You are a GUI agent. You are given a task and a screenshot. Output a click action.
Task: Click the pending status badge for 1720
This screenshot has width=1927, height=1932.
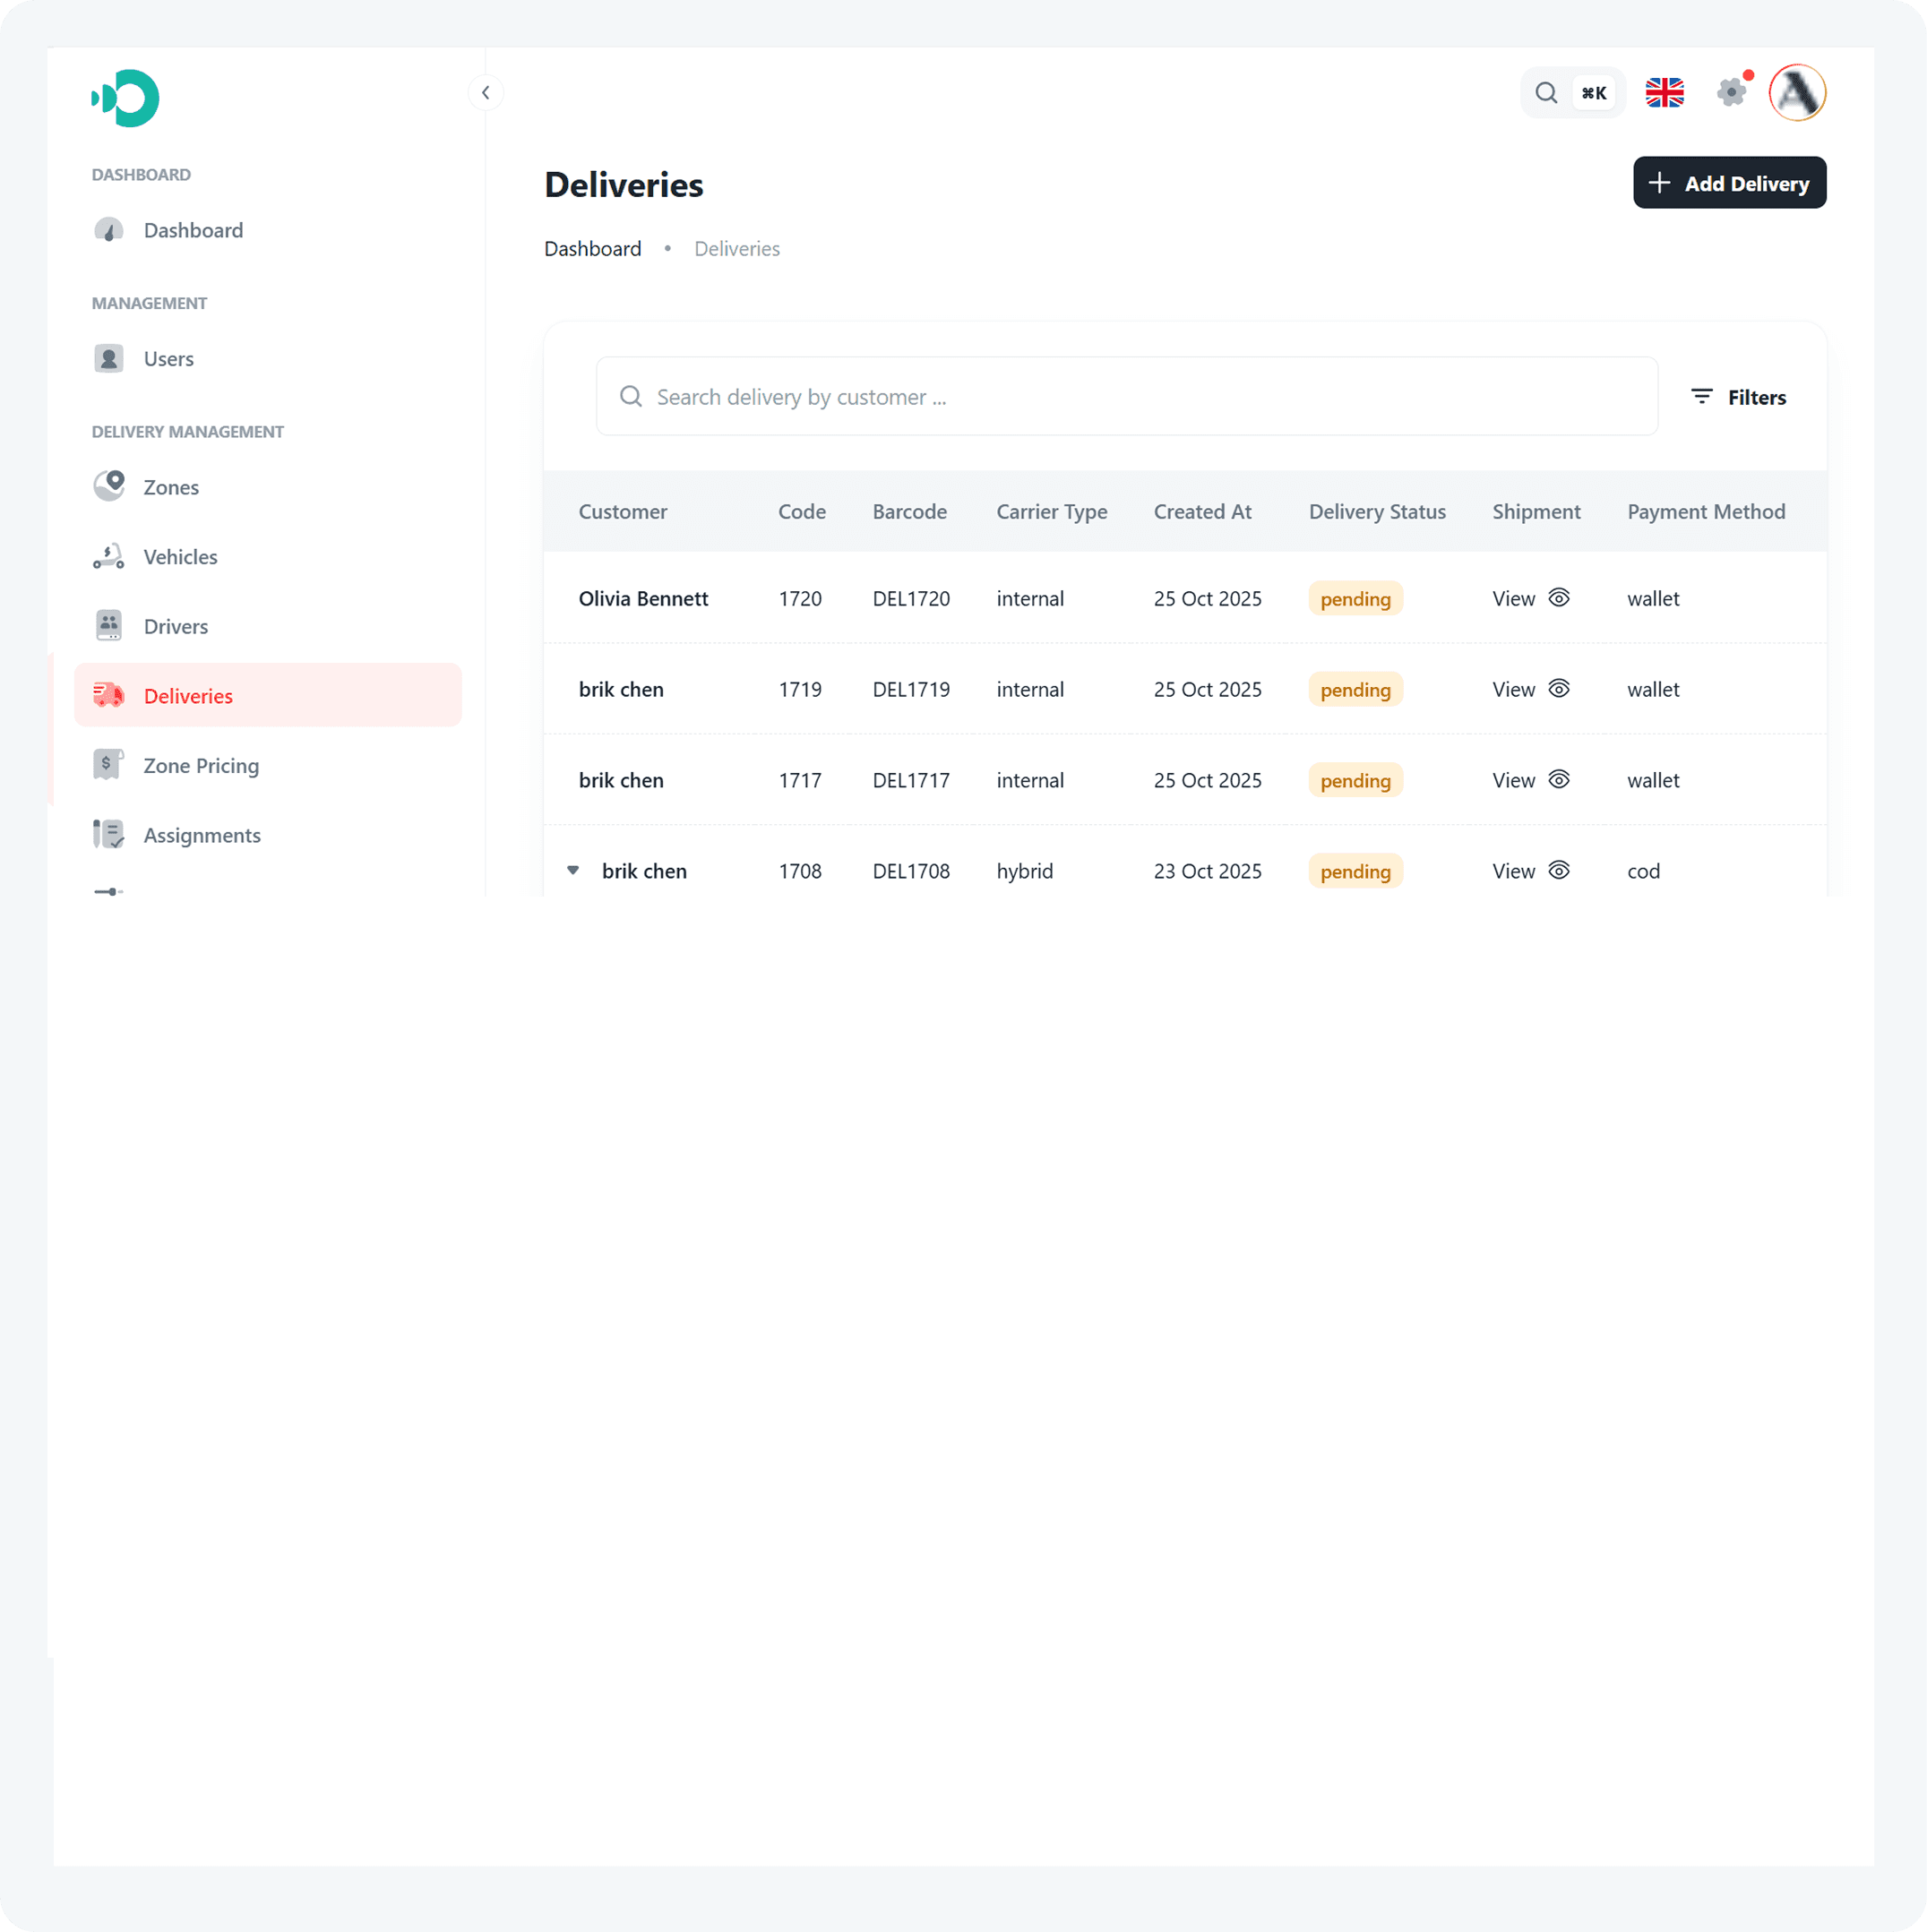click(1355, 599)
